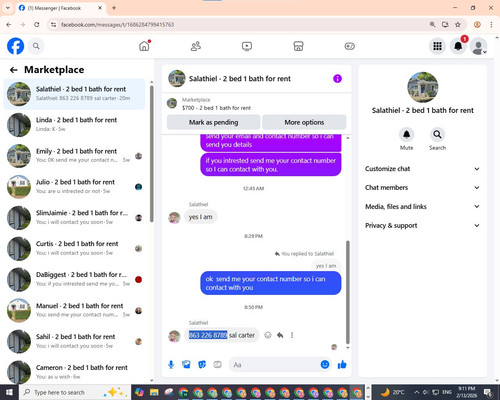The width and height of the screenshot is (500, 400).
Task: Open the Emily conversation in the list
Action: point(75,156)
